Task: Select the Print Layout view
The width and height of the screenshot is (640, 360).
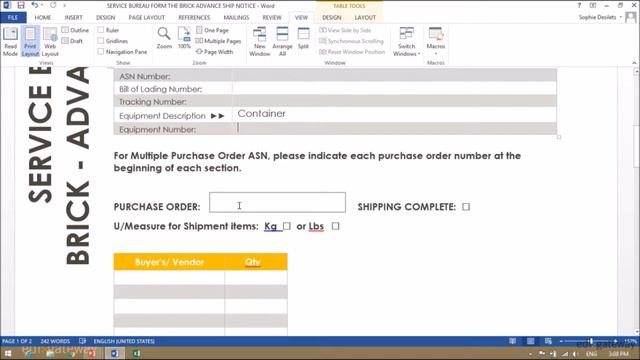Action: tap(30, 42)
